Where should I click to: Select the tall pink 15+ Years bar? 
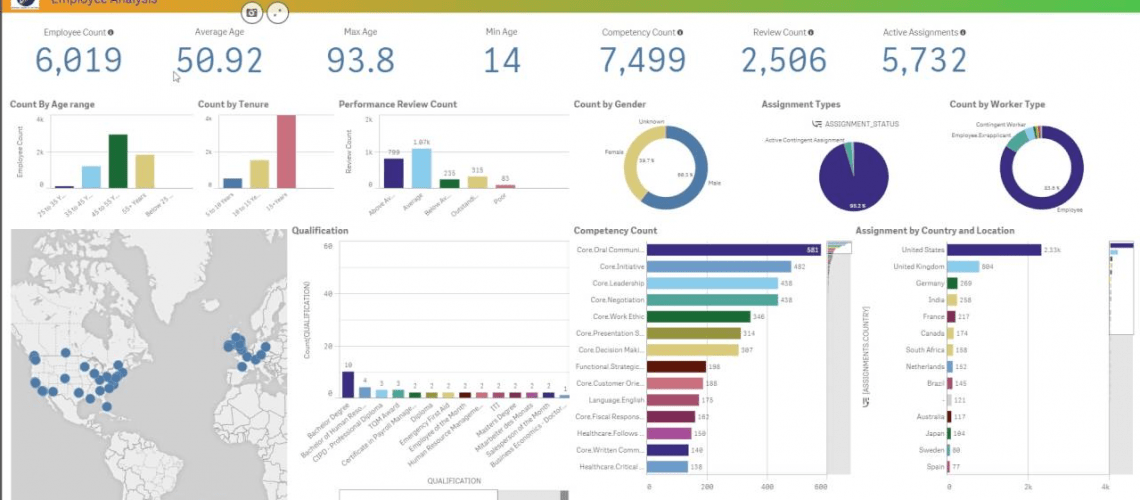pyautogui.click(x=286, y=152)
